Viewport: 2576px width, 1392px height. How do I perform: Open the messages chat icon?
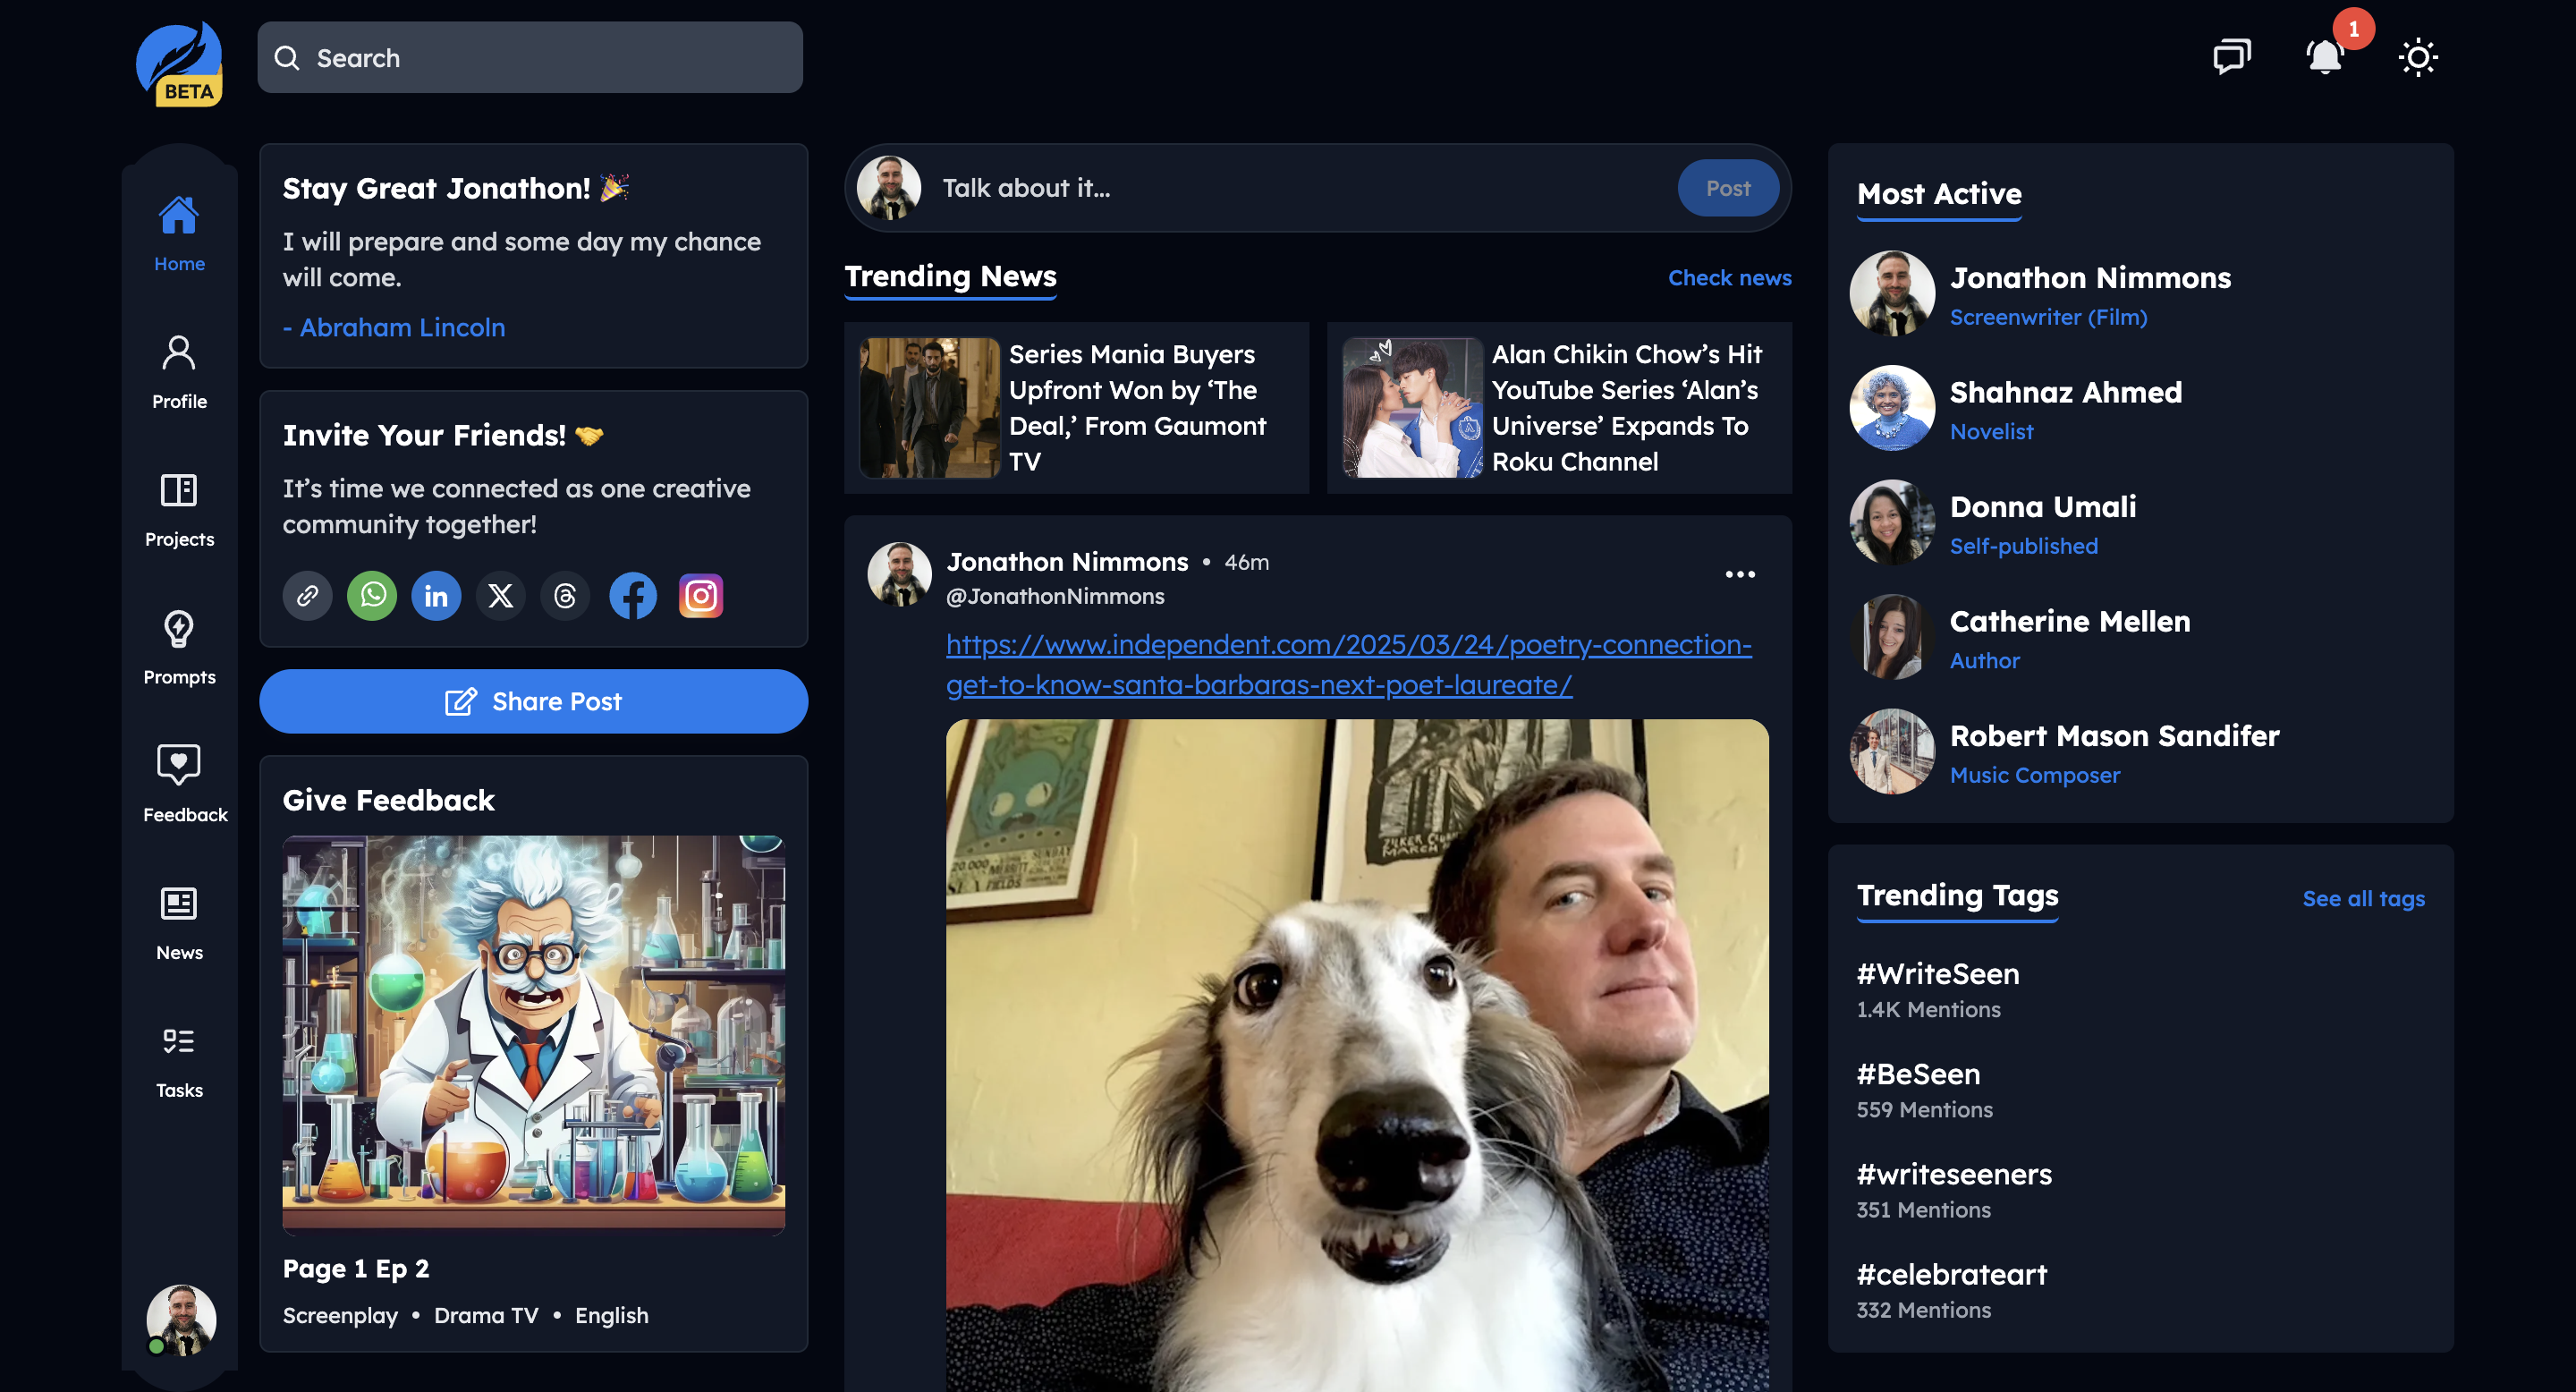pyautogui.click(x=2231, y=57)
